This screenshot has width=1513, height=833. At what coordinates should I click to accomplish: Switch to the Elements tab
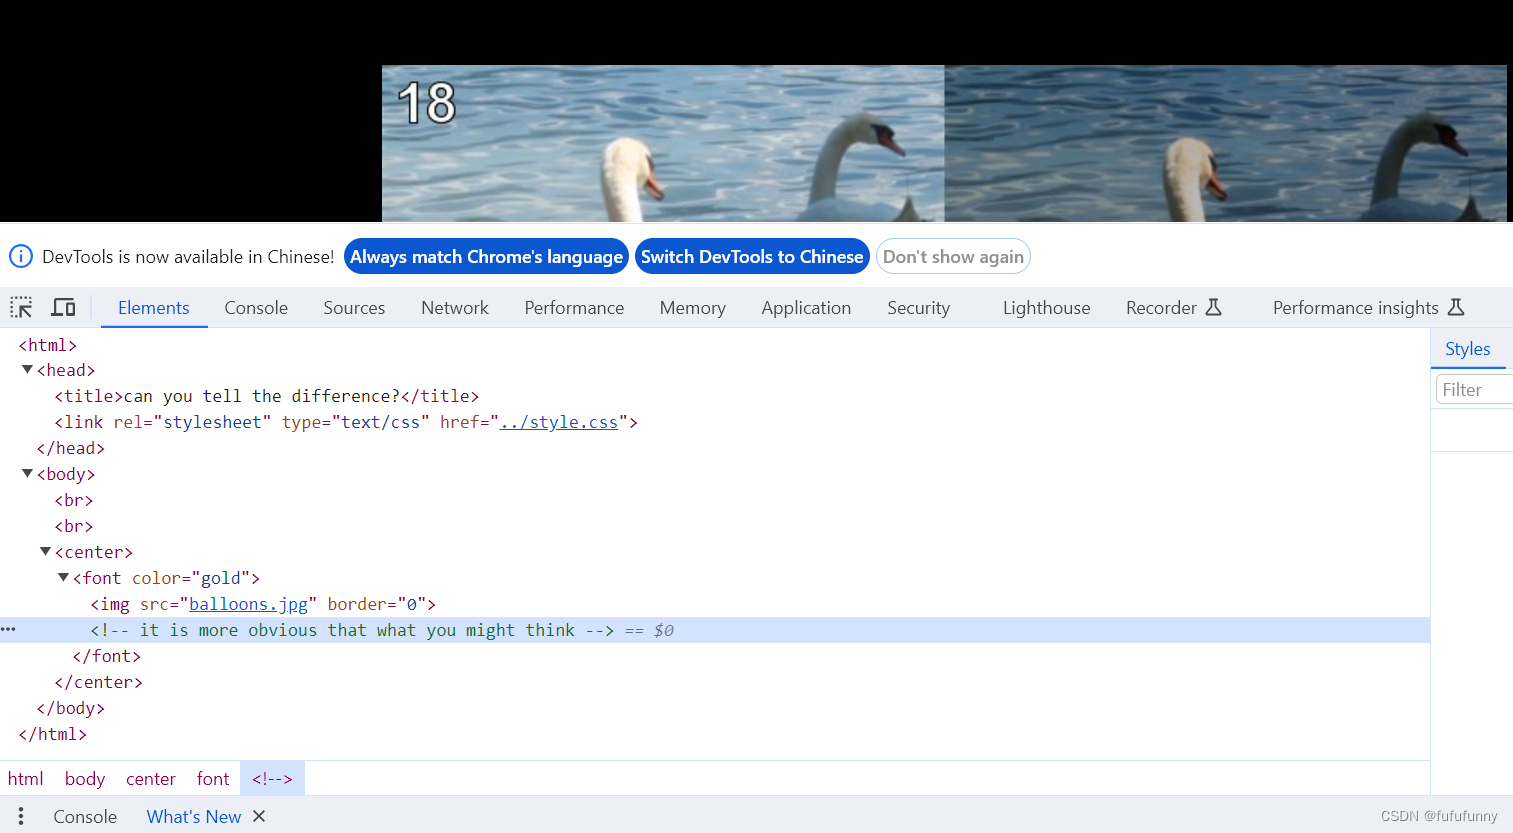154,308
